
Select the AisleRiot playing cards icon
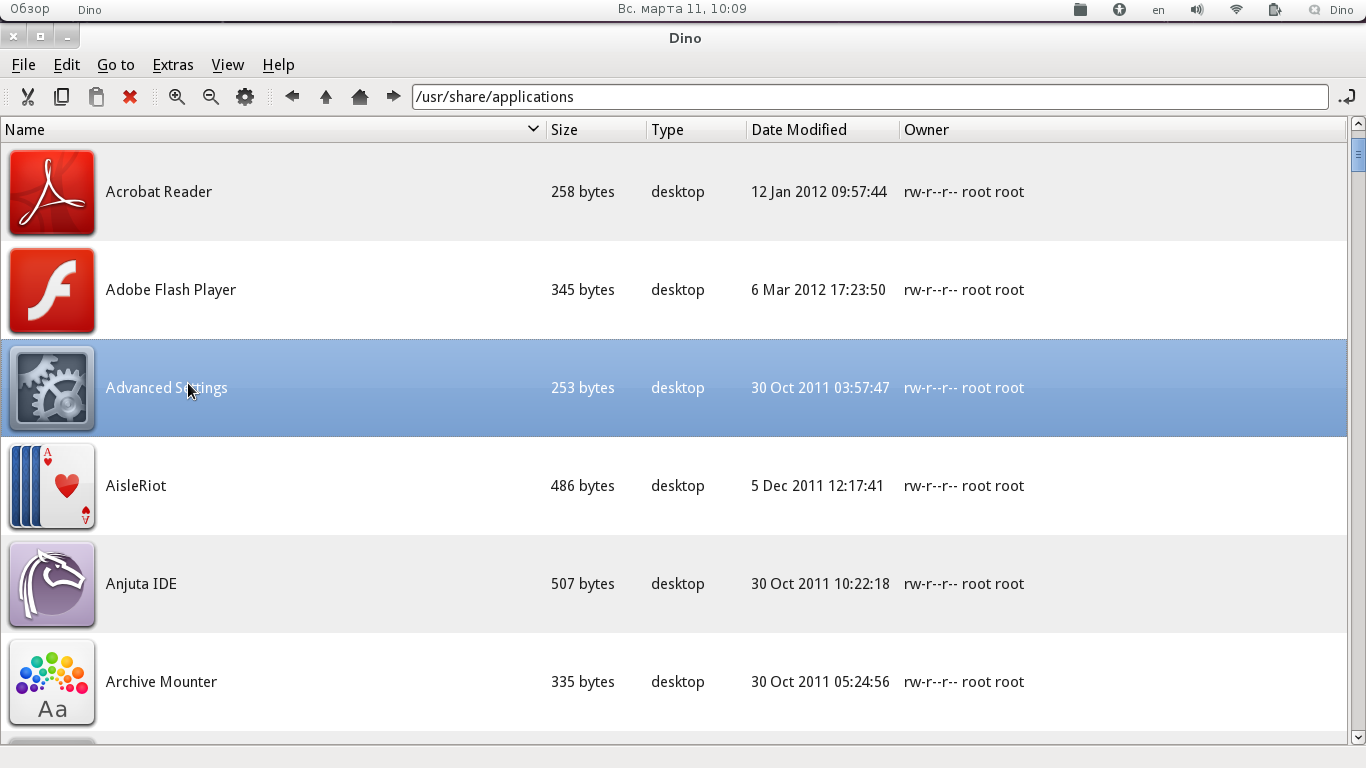(52, 486)
